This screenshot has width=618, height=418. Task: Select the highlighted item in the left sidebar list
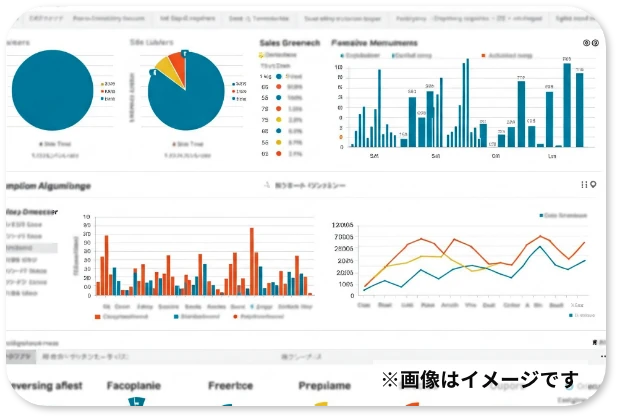[30, 247]
